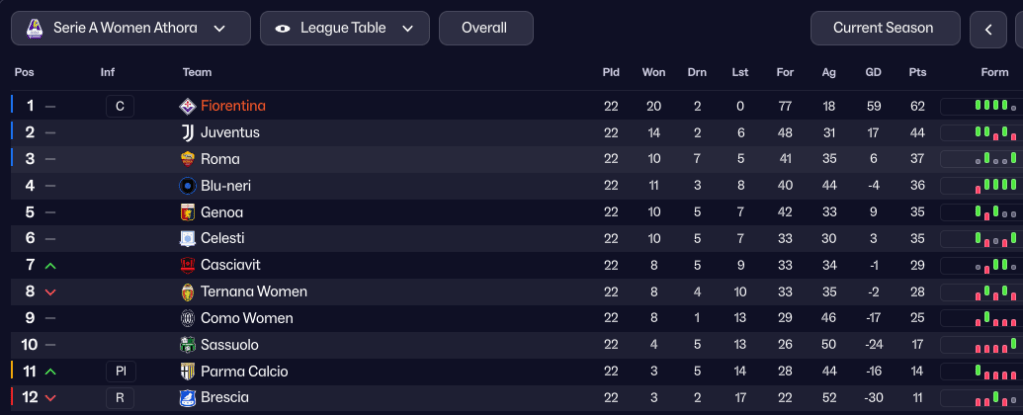Click the Blu-neri club crest icon
Screen dimensions: 1023x415
coord(187,186)
